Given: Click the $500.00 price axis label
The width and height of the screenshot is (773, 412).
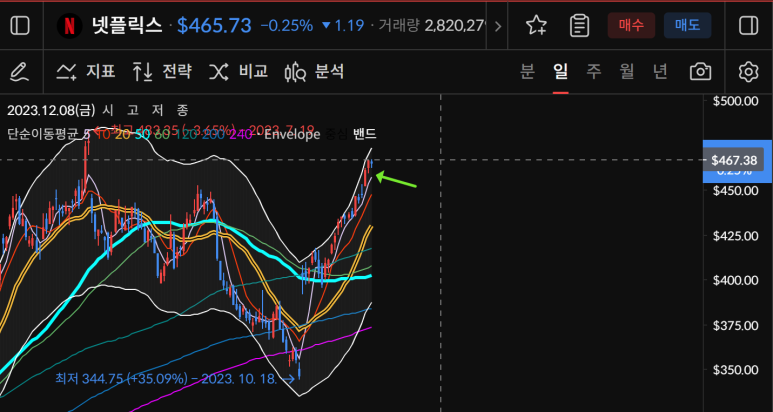Looking at the screenshot, I should [x=735, y=101].
